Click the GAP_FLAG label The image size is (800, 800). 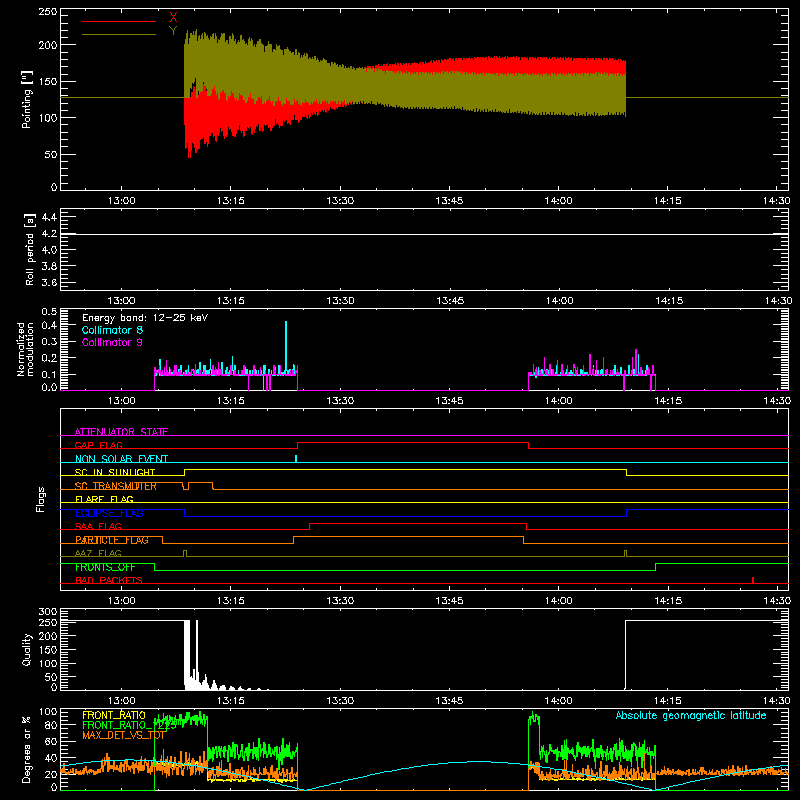(x=98, y=445)
